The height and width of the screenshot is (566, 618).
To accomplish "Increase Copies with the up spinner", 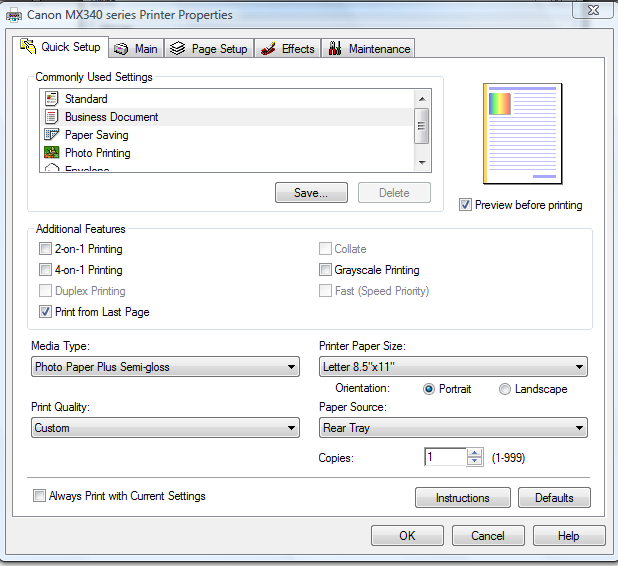I will (x=475, y=452).
